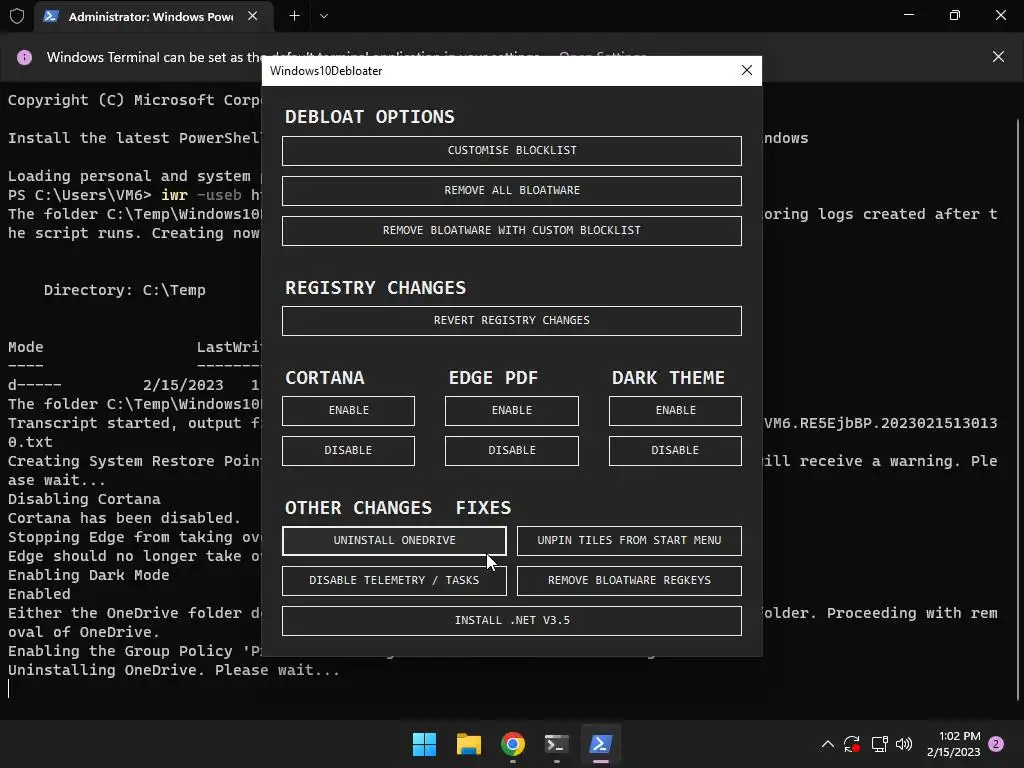
Task: Minimize the Windows Terminal window
Action: pyautogui.click(x=908, y=15)
